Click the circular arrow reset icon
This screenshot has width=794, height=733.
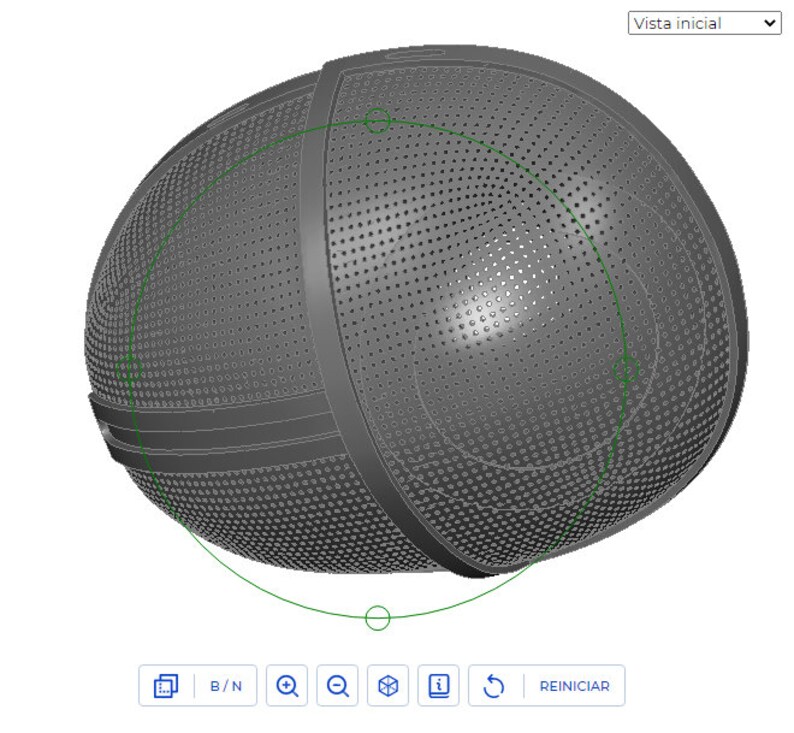(x=494, y=686)
